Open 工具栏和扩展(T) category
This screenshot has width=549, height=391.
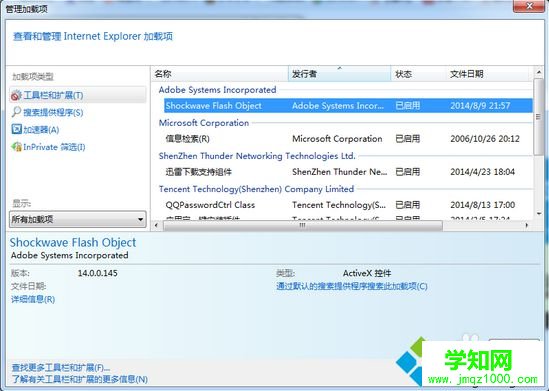(x=78, y=95)
